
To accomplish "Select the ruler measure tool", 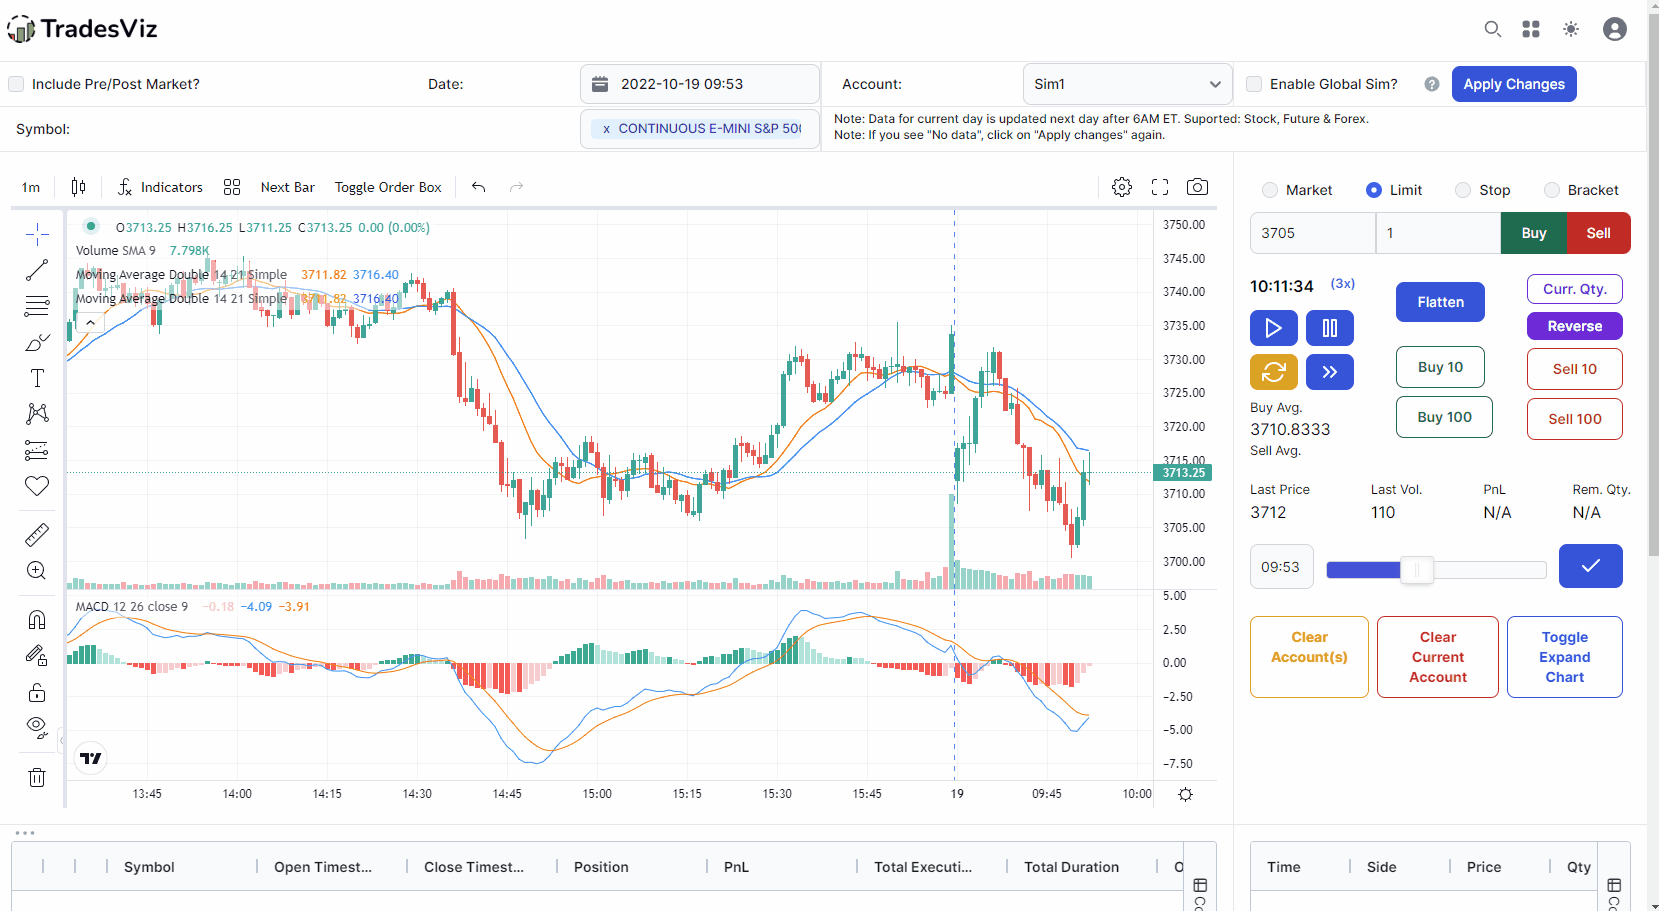I will pyautogui.click(x=37, y=535).
